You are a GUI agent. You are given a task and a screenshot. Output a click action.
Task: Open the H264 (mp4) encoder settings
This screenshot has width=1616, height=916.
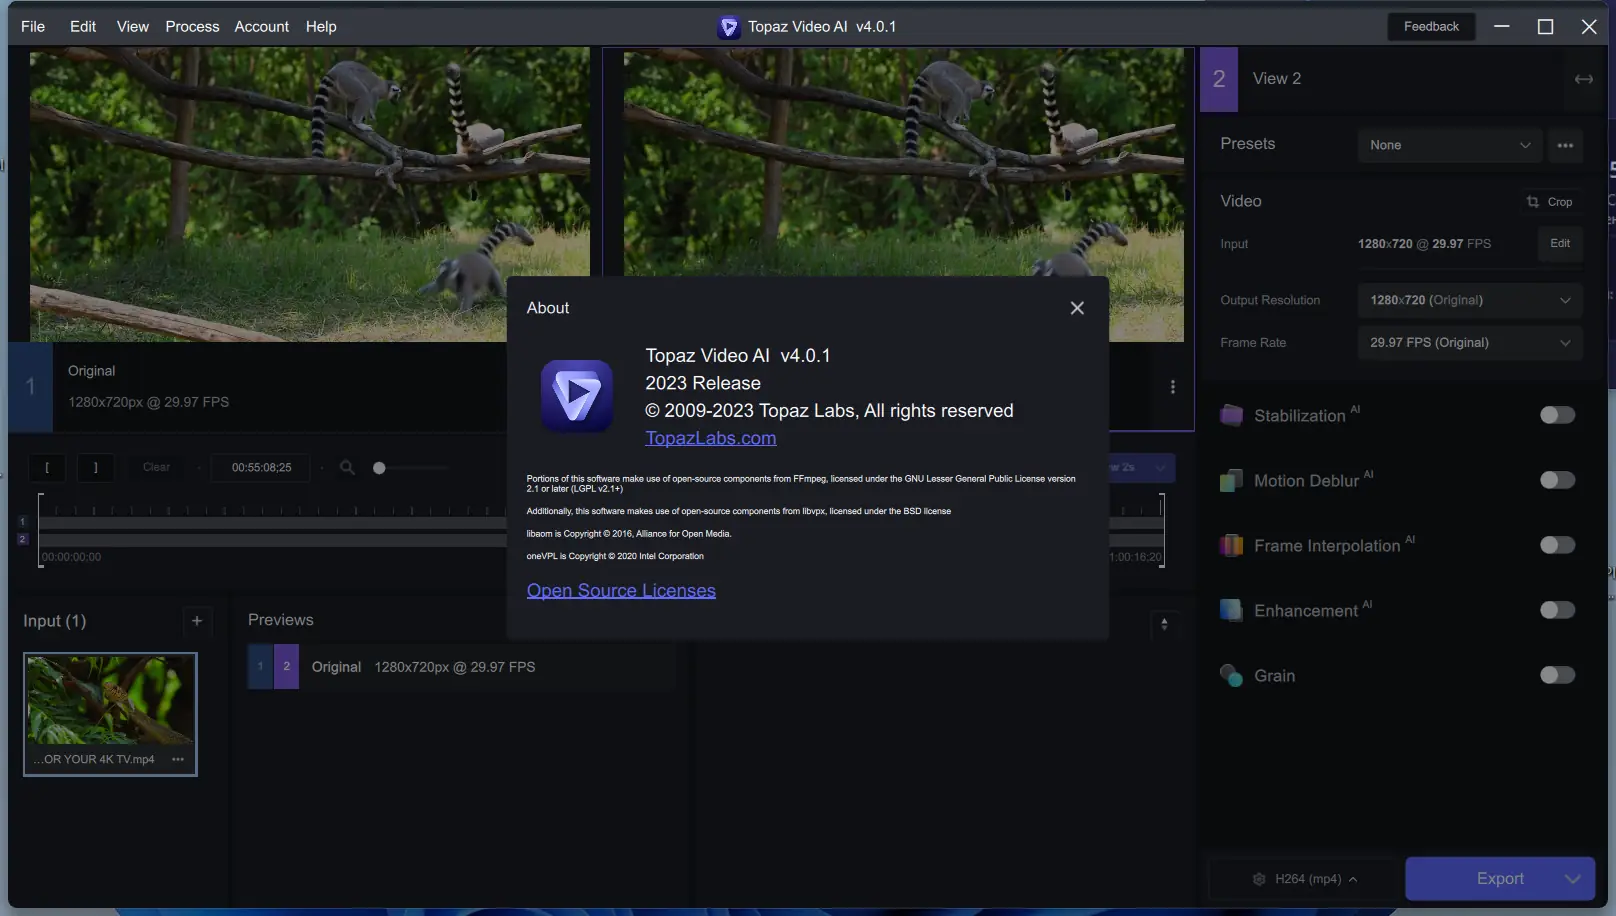point(1306,879)
